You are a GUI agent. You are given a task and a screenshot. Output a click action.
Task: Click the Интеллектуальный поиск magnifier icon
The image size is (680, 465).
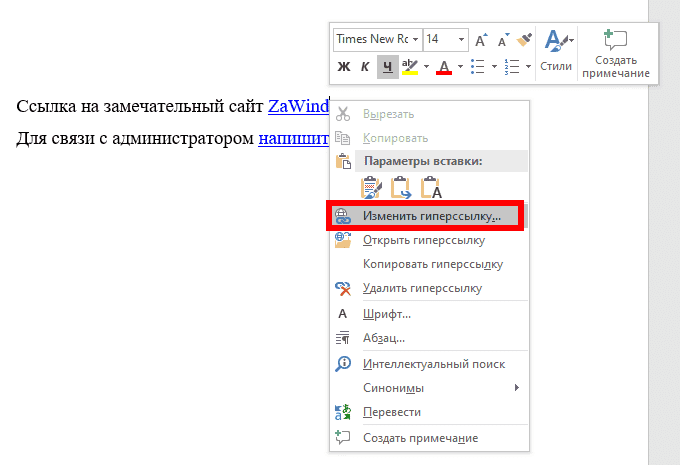coord(343,363)
